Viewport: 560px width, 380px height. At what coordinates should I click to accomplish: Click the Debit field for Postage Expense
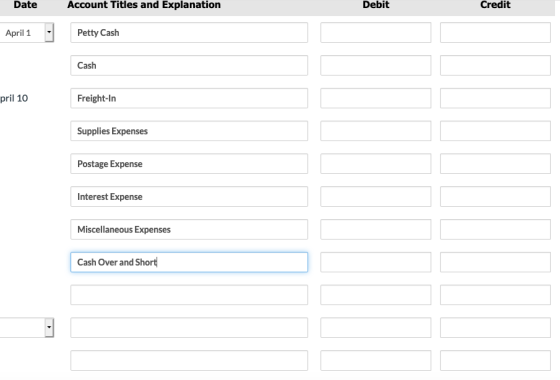pos(376,164)
